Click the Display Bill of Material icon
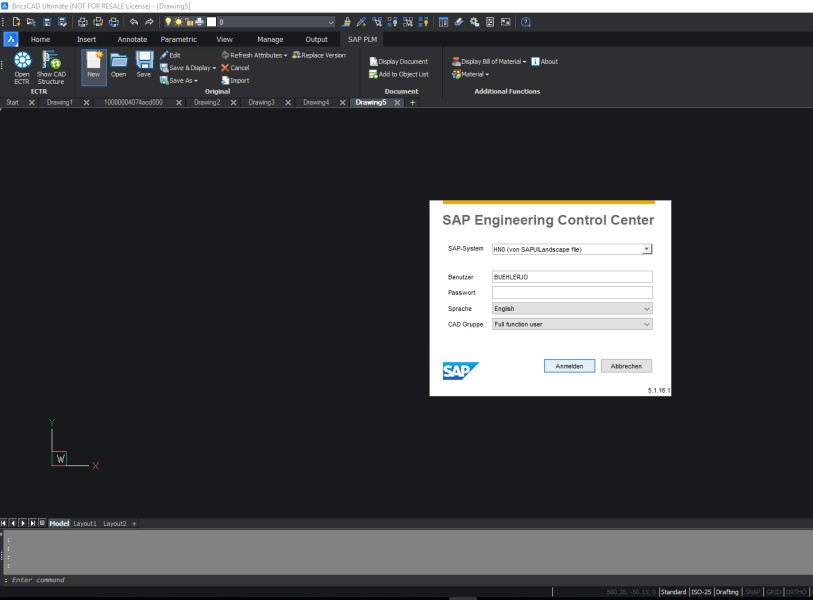This screenshot has width=813, height=600. coord(489,61)
